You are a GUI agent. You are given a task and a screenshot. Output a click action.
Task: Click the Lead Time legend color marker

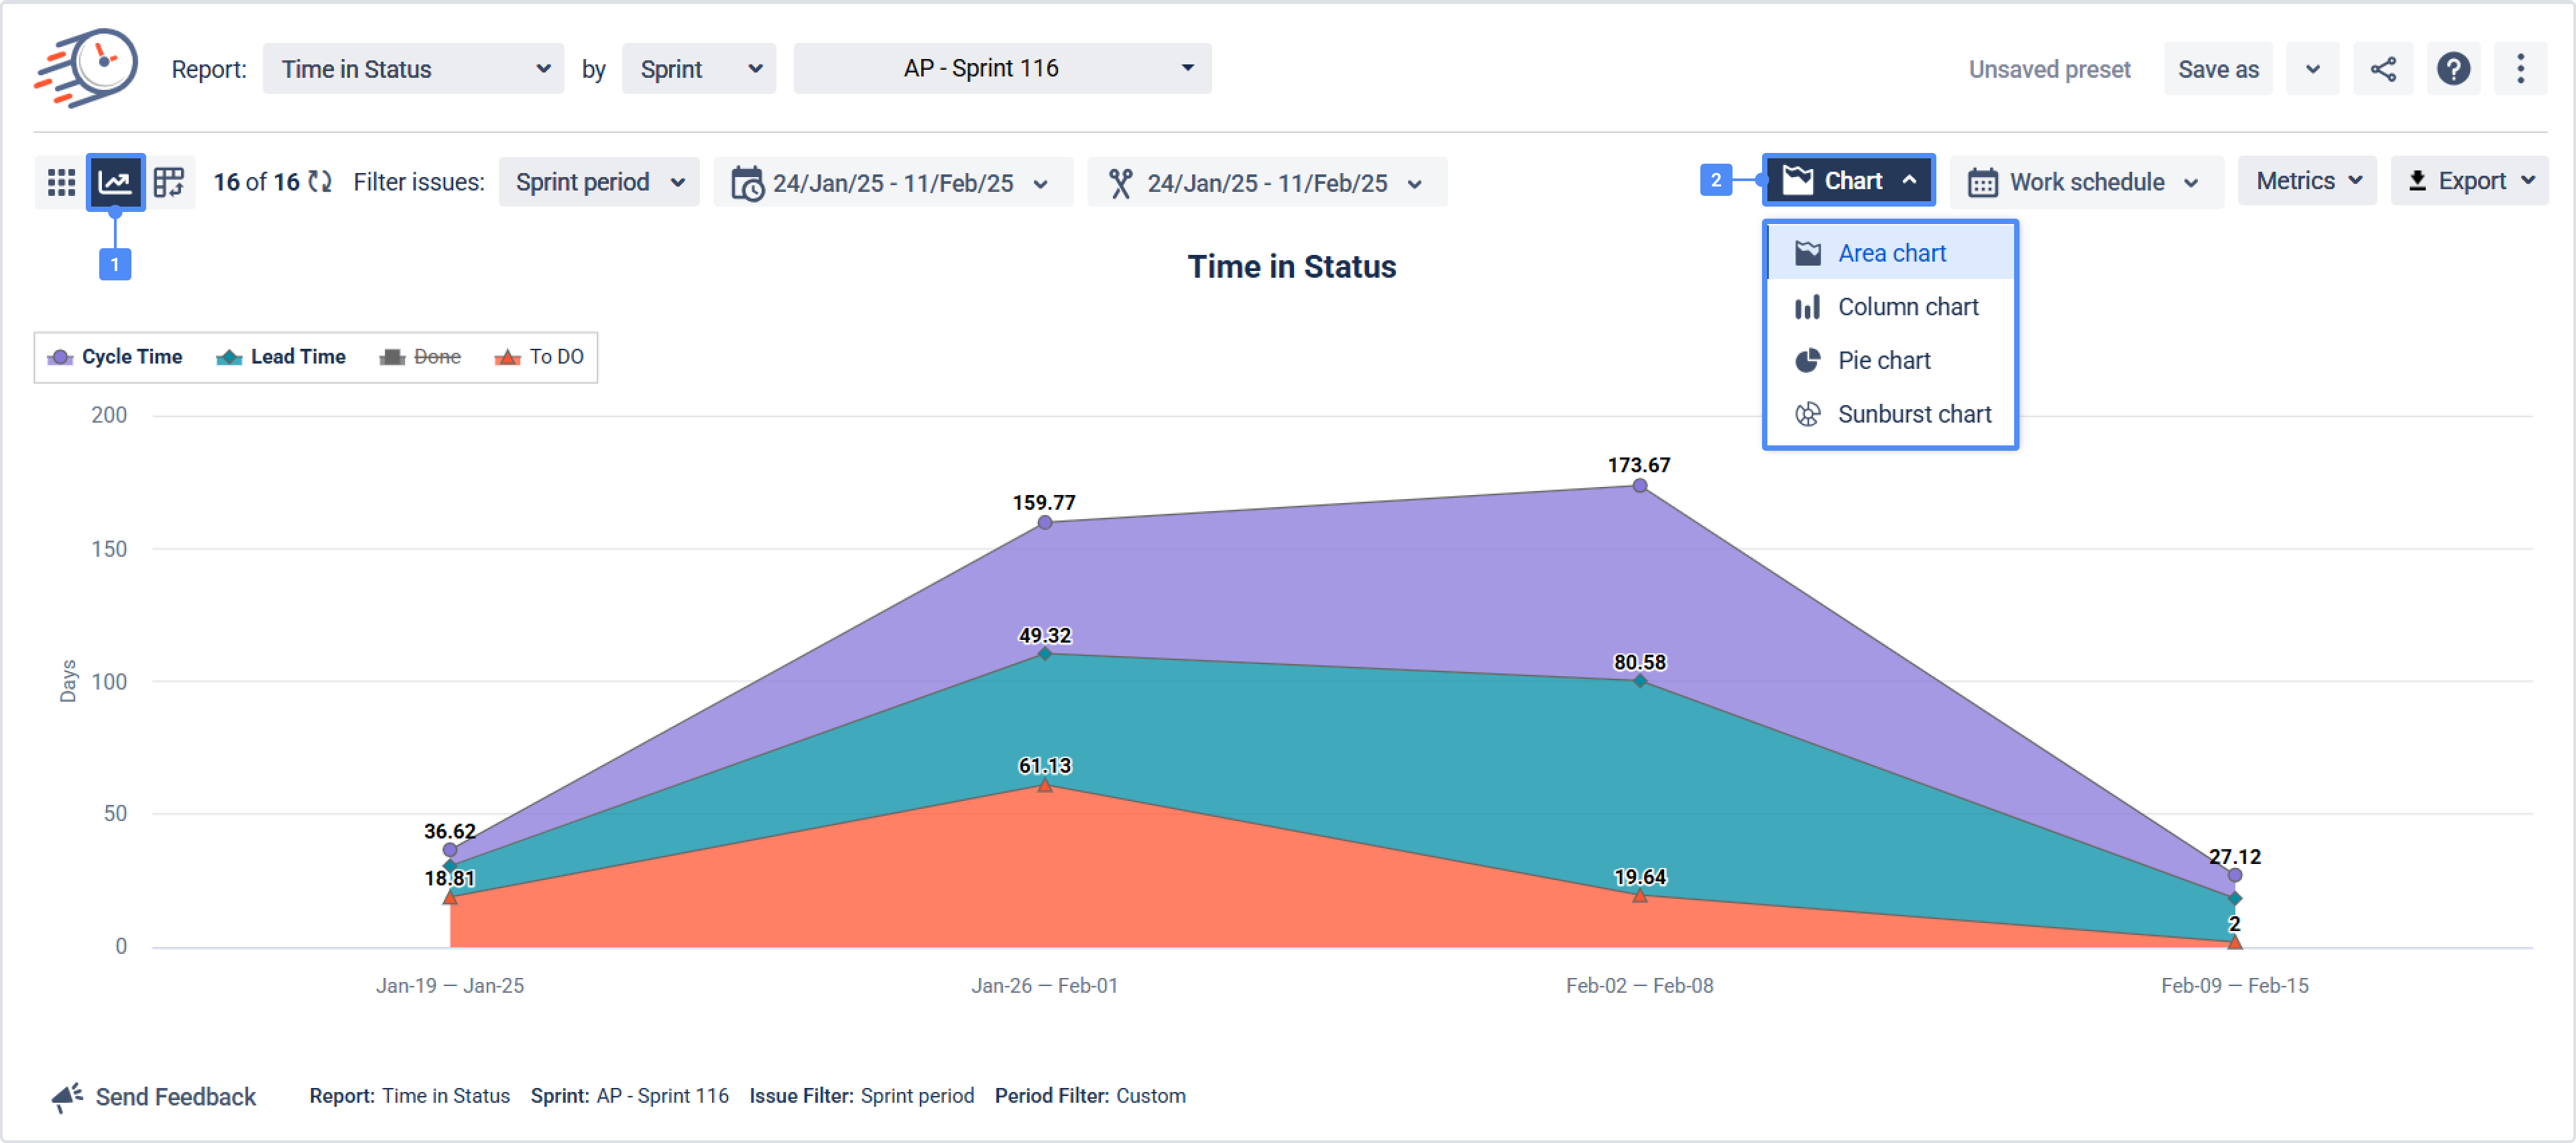(x=229, y=357)
